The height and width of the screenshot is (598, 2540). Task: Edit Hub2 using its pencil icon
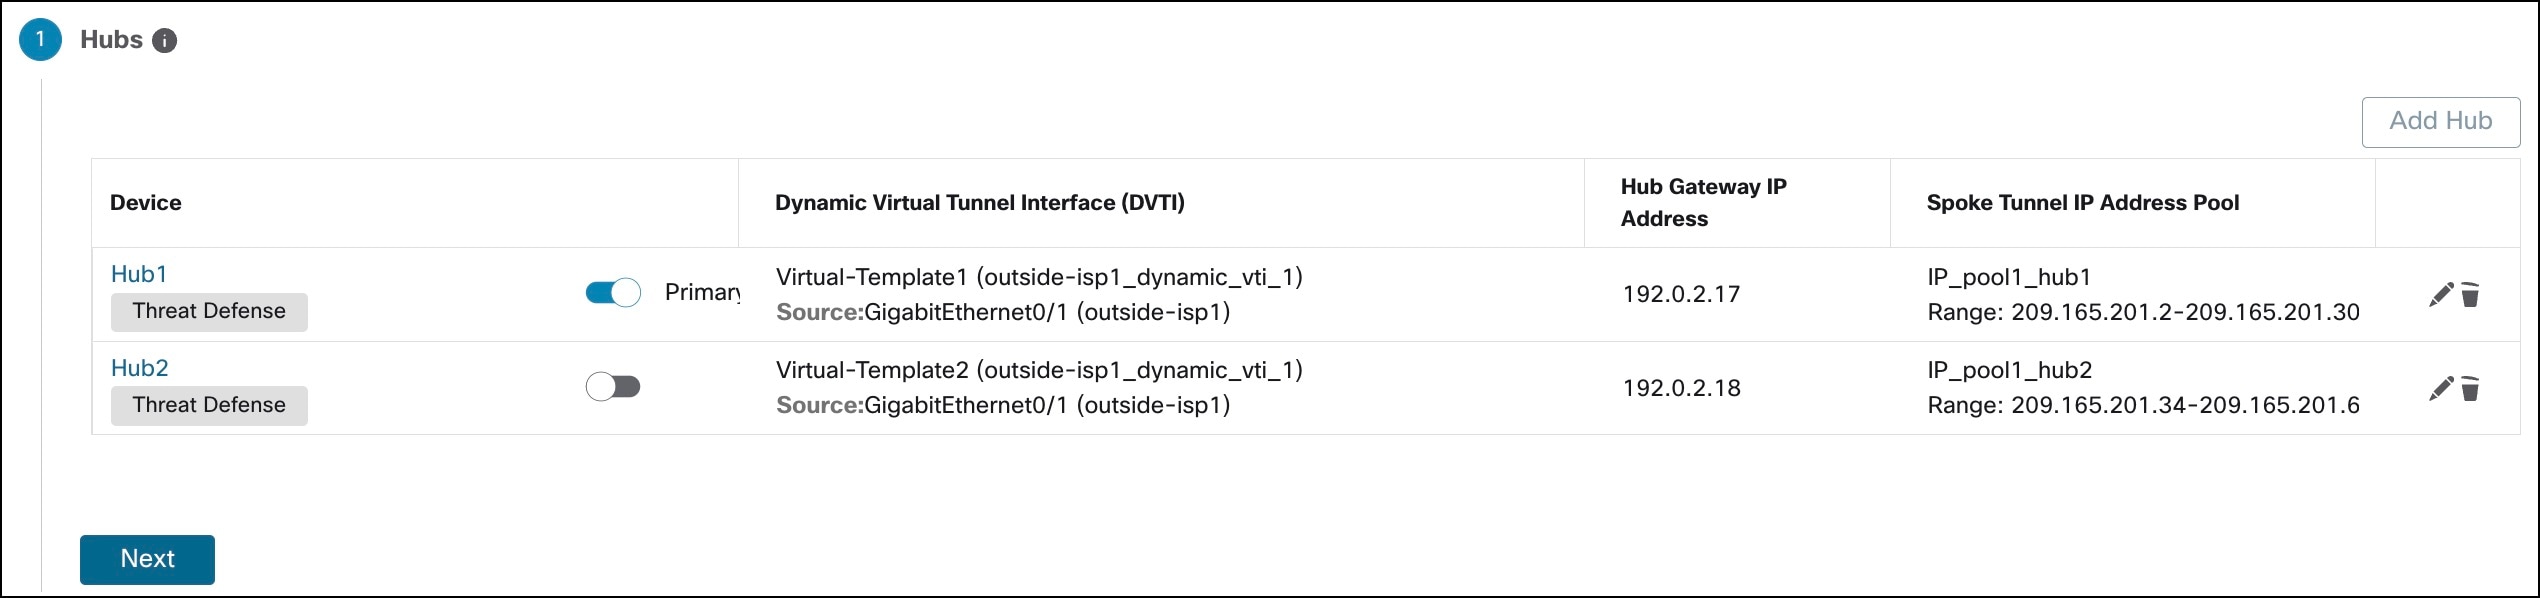point(2440,388)
